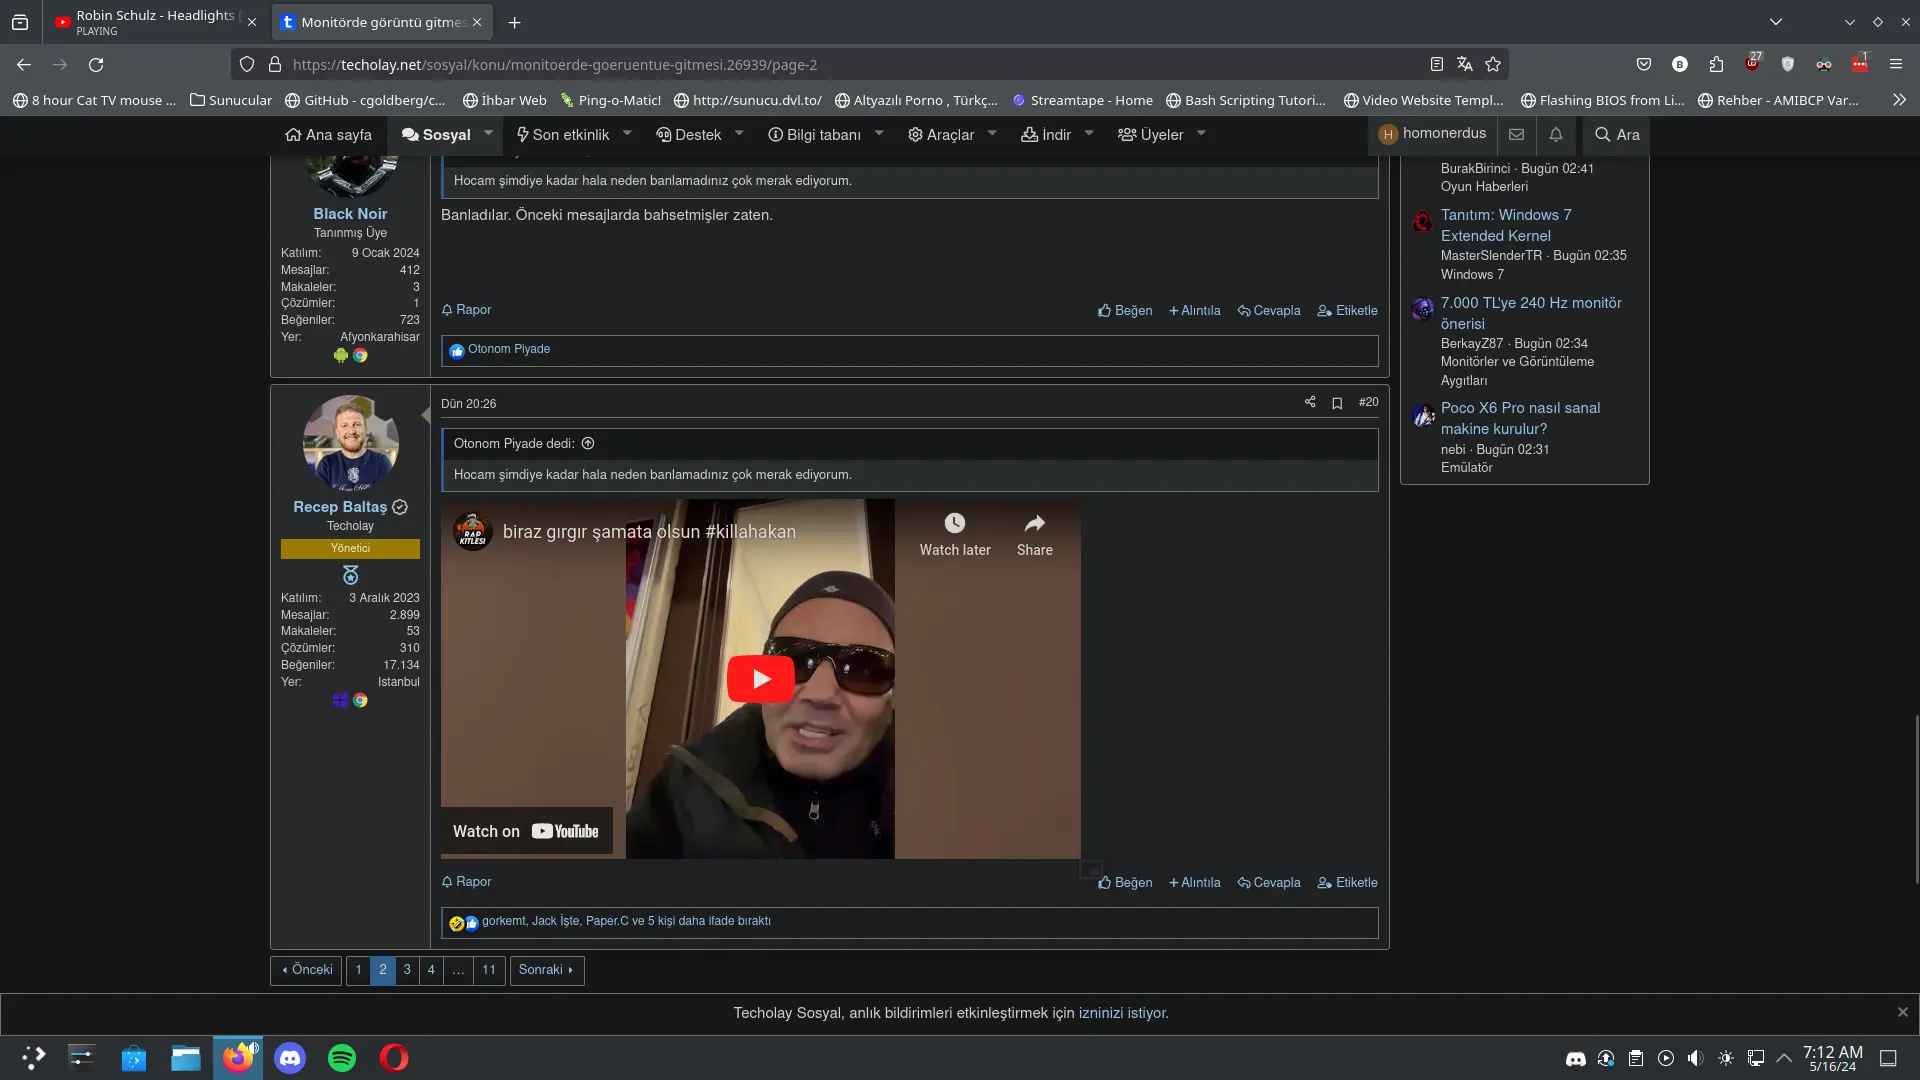The image size is (1920, 1080).
Task: Allow notifications via izninizi istiyor link
Action: (1123, 1013)
